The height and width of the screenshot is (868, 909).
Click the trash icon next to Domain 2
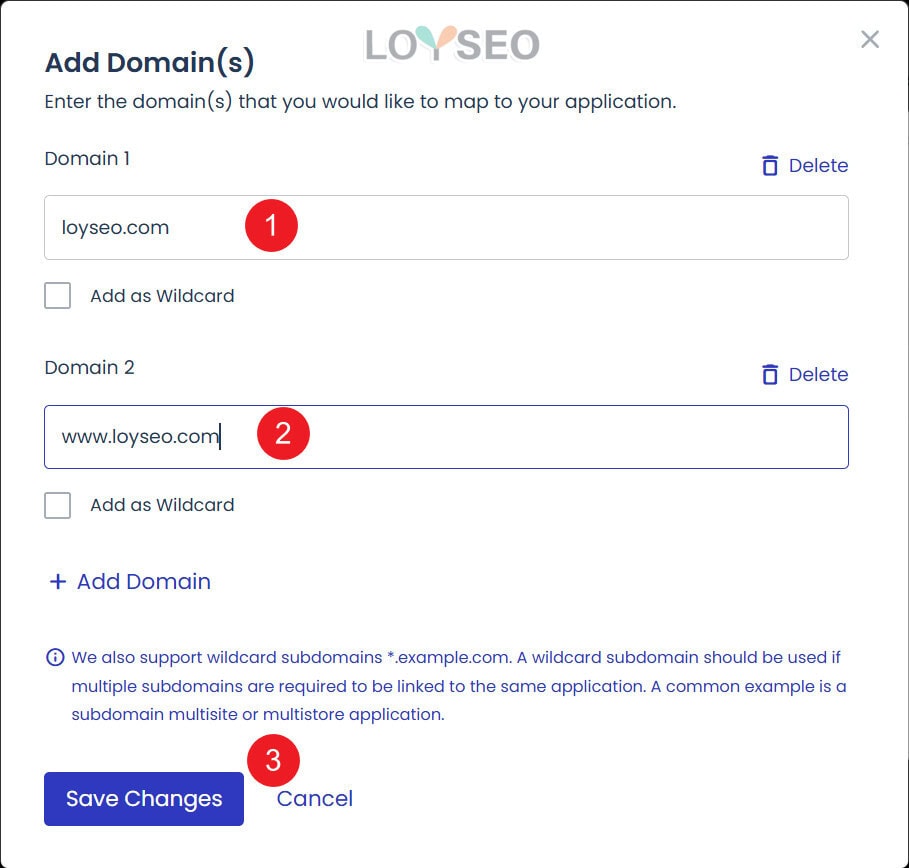pos(769,374)
